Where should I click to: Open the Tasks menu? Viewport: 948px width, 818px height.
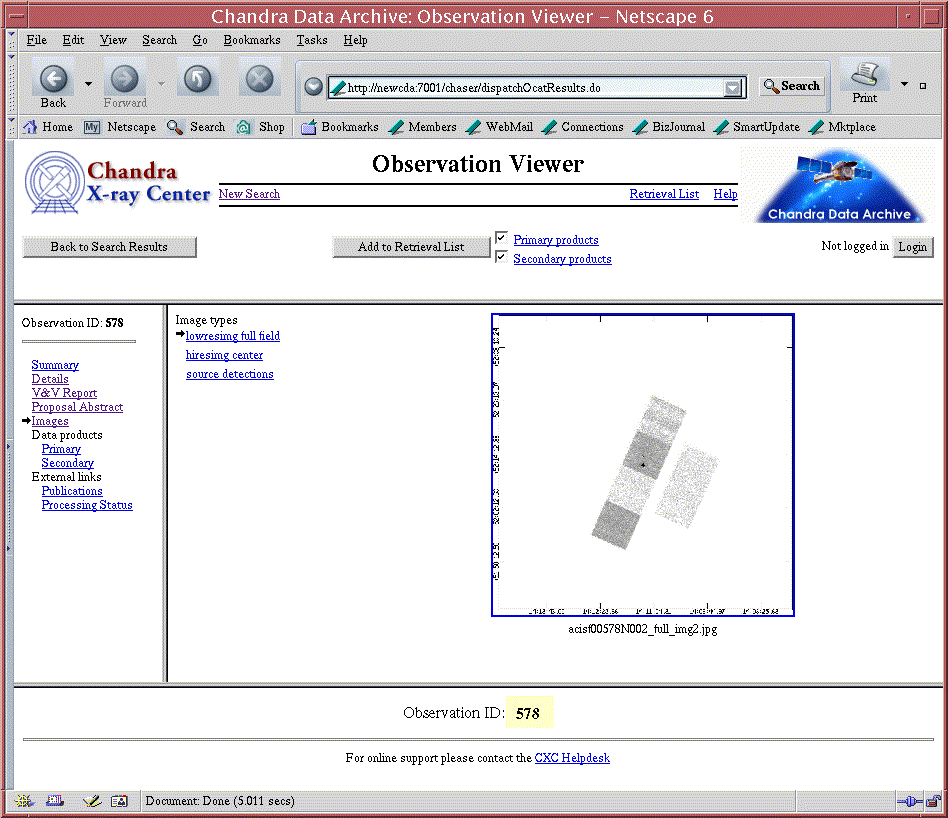(311, 40)
